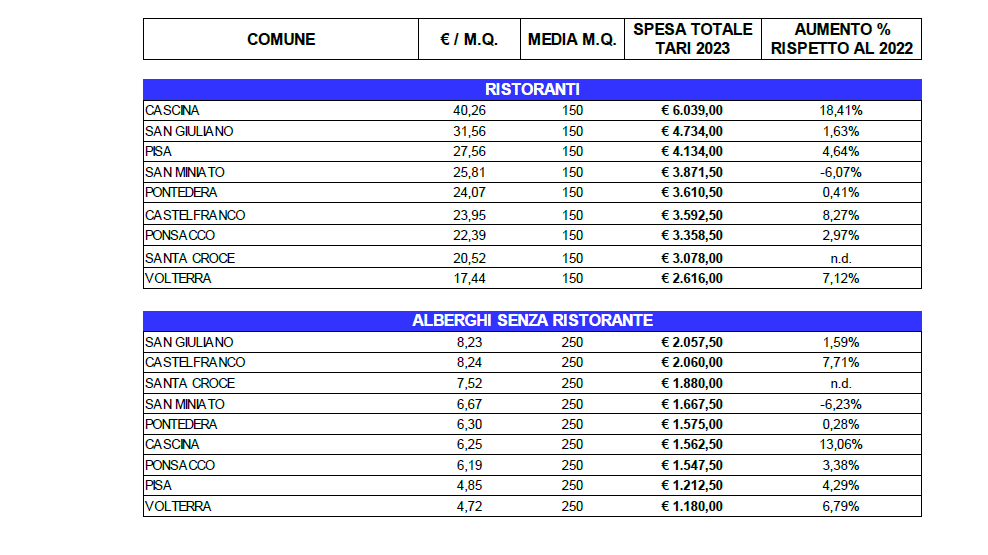The image size is (988, 555).
Task: Select the 7,71% Castelfranco hotel increase
Action: [x=841, y=362]
